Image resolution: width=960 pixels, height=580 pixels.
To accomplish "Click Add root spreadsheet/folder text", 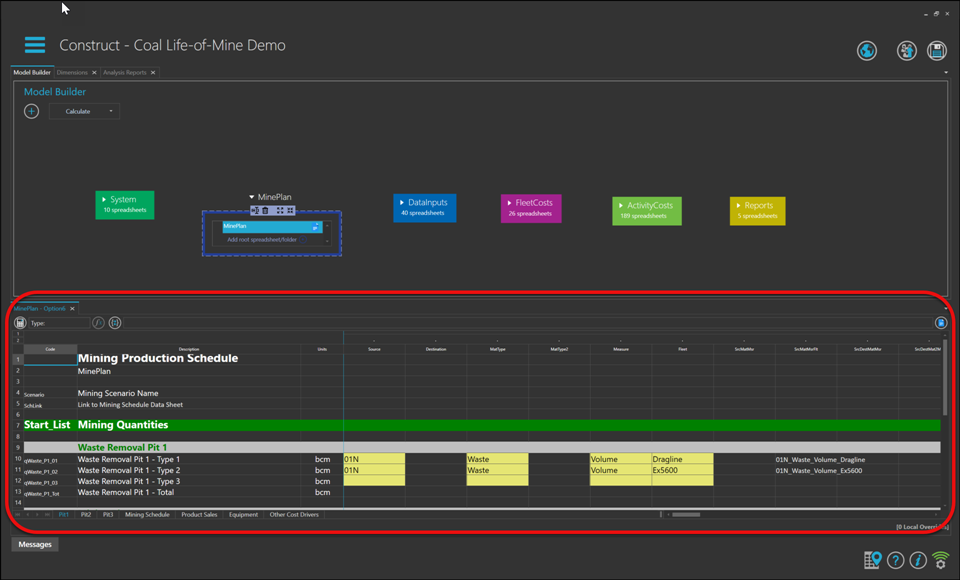I will click(x=262, y=239).
